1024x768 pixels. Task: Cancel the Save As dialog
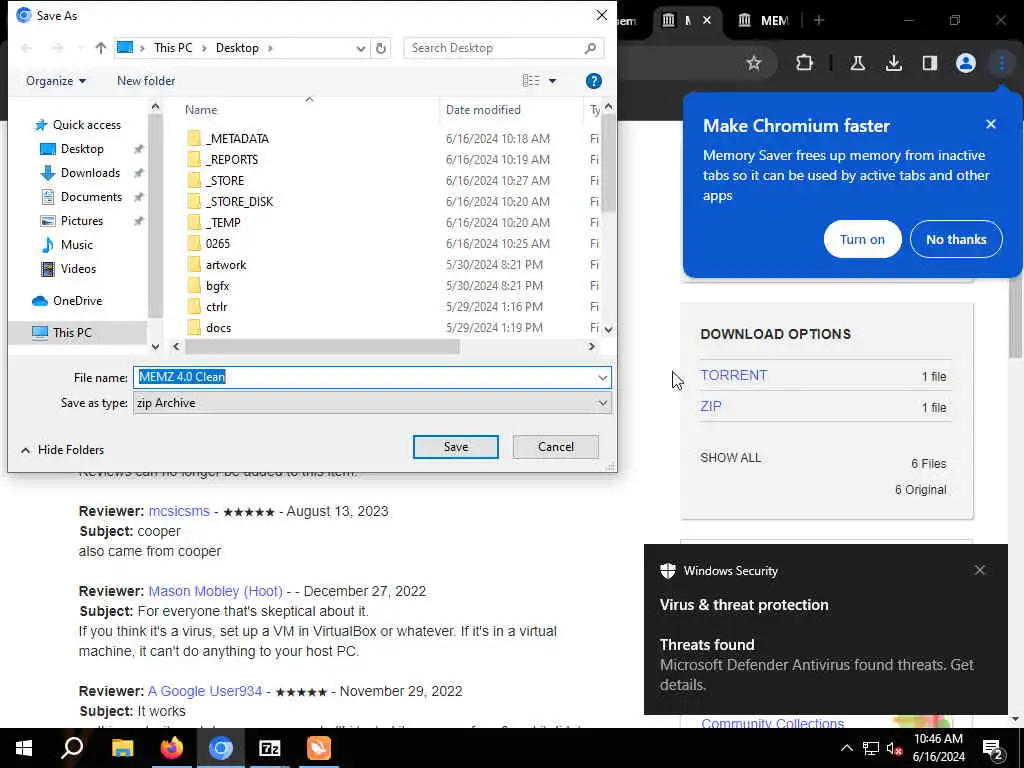pyautogui.click(x=556, y=447)
